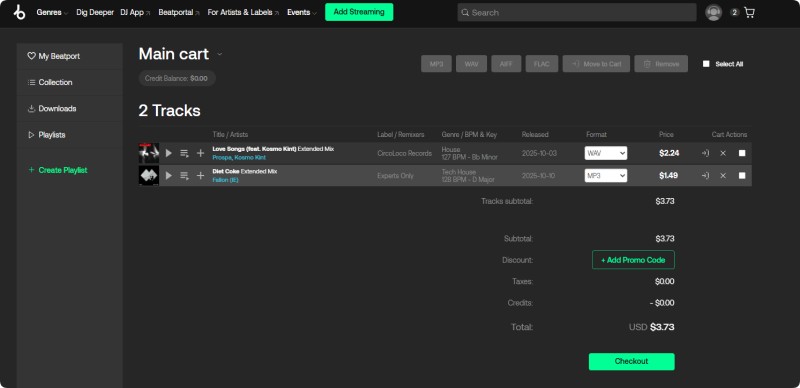This screenshot has height=388, width=800.
Task: Click the FLAC bulk format button
Action: 542,64
